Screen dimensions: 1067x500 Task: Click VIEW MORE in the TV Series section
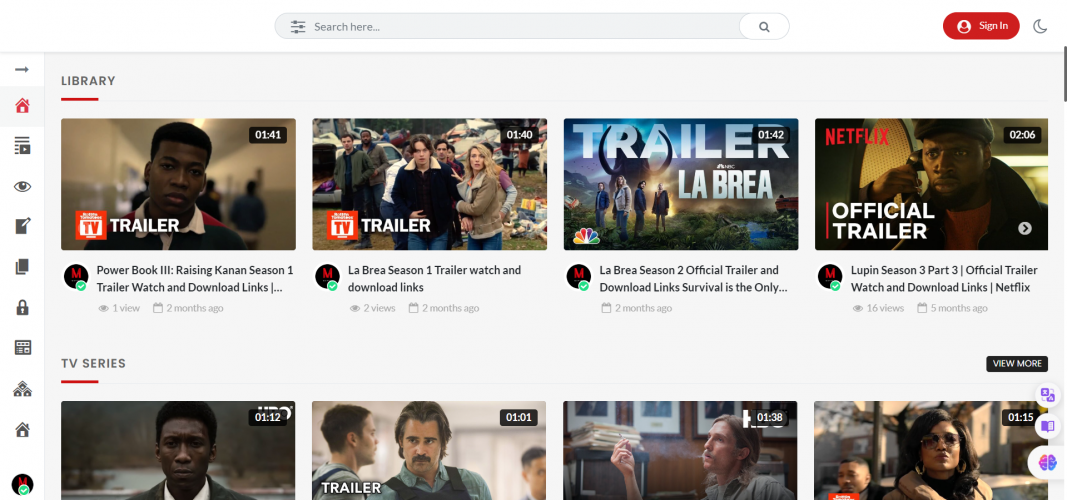(1017, 363)
